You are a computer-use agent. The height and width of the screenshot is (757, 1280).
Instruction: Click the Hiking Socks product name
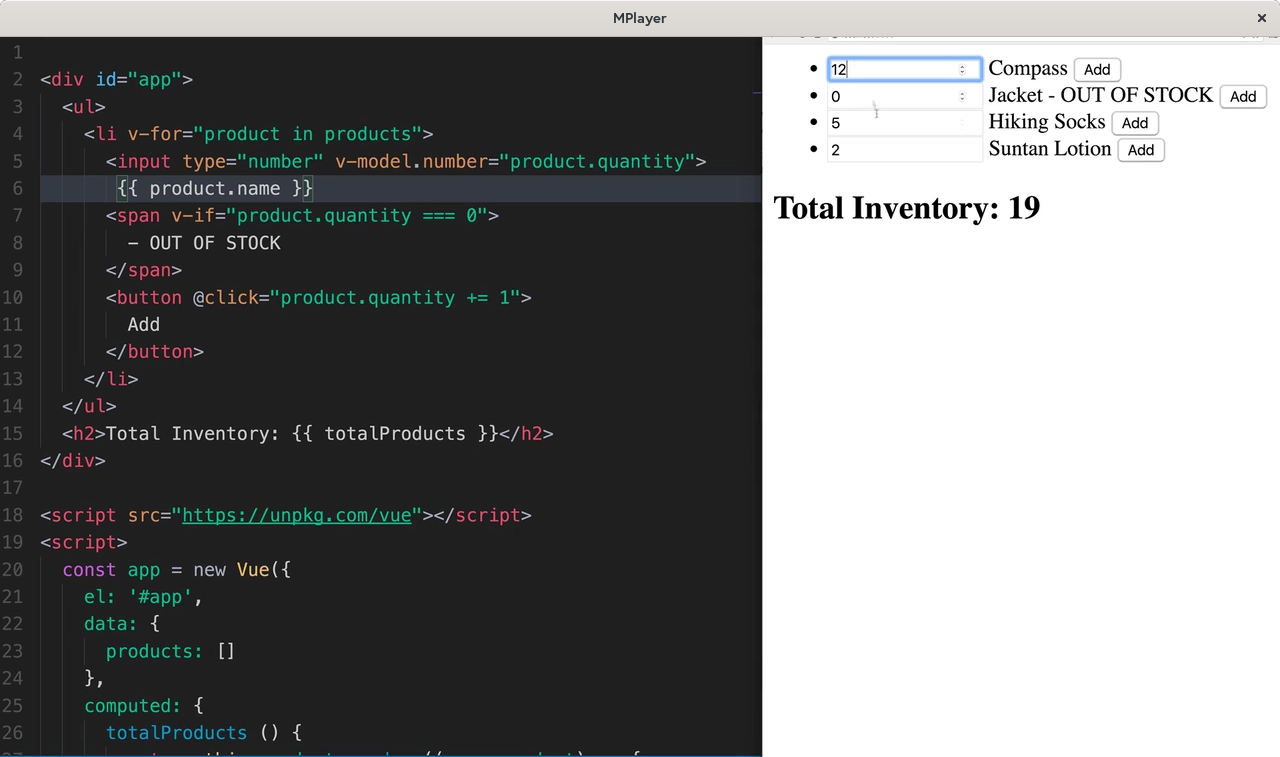[x=1047, y=122]
